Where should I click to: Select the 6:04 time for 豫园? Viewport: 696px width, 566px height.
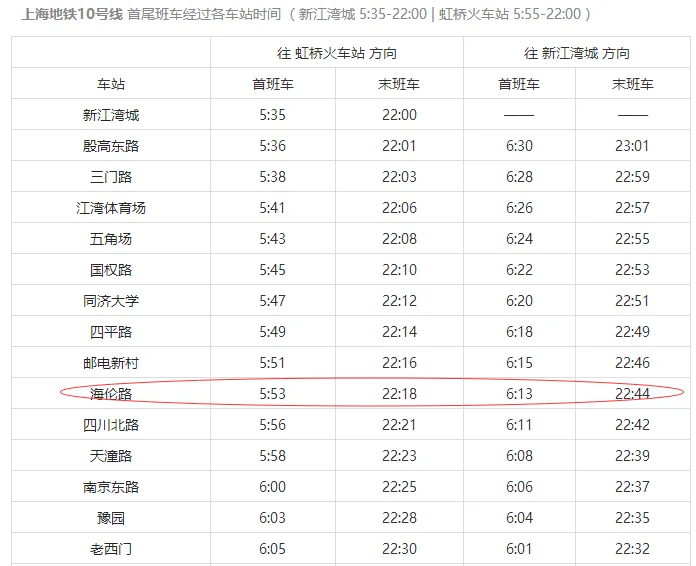519,518
